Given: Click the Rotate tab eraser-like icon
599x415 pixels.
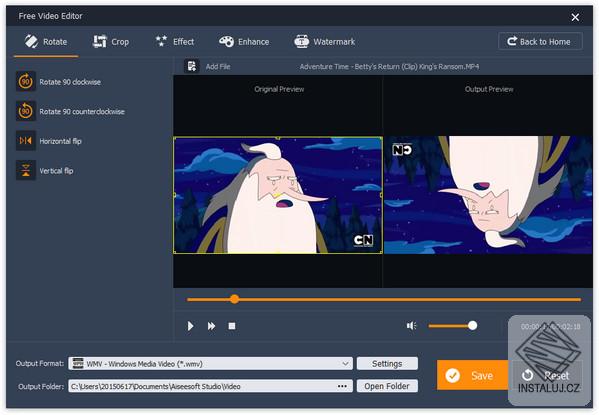Looking at the screenshot, I should tap(31, 41).
